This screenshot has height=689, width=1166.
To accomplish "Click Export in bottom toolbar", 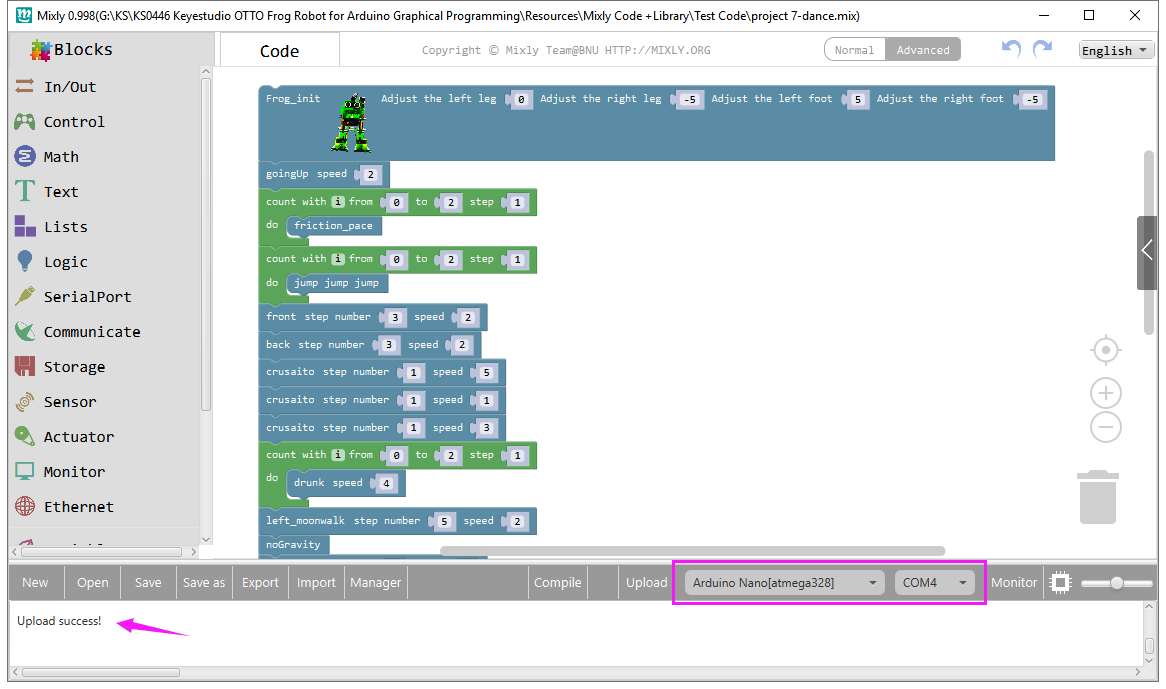I will (260, 583).
